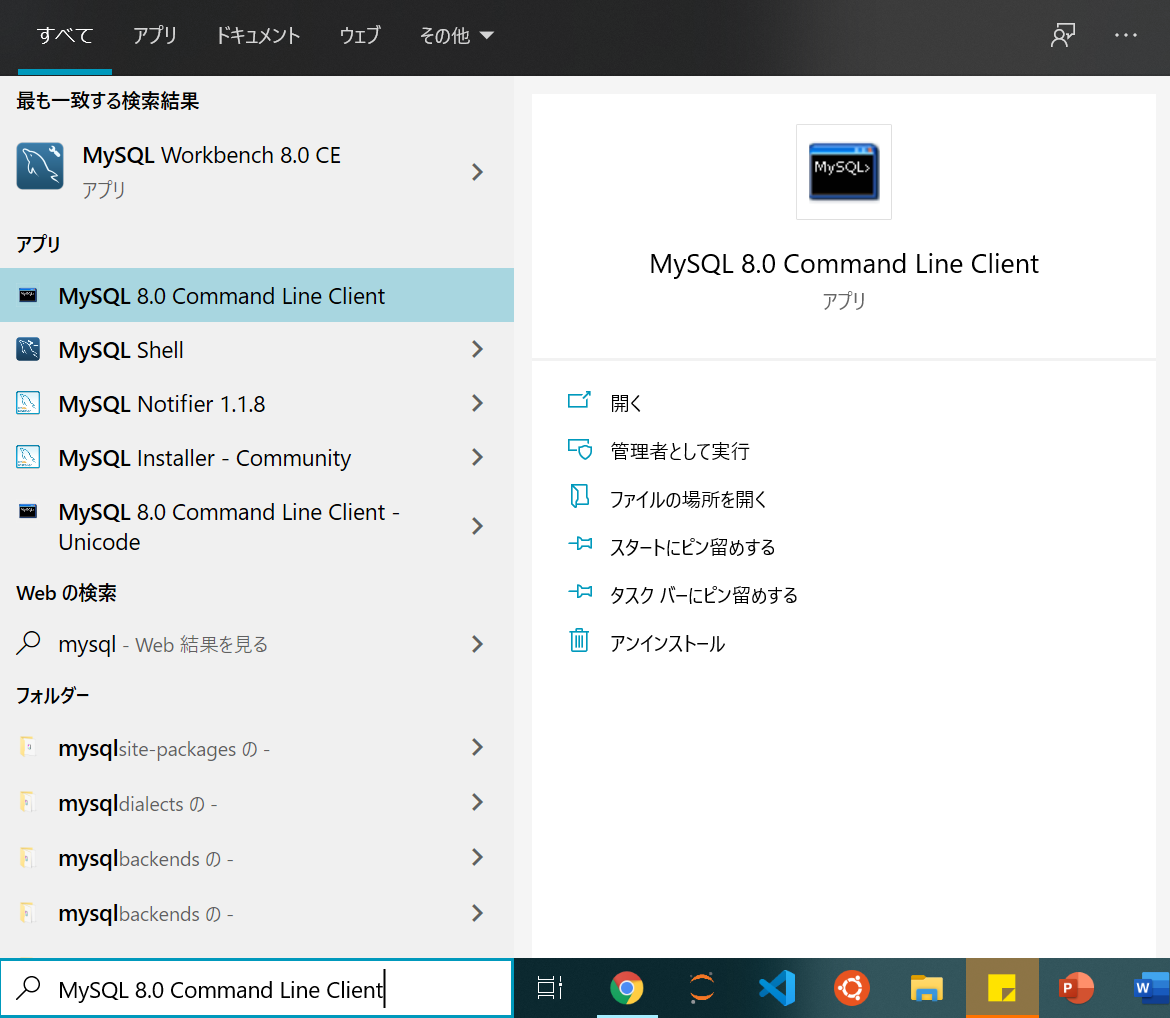Click the mysql site-packages folder icon

pyautogui.click(x=28, y=746)
